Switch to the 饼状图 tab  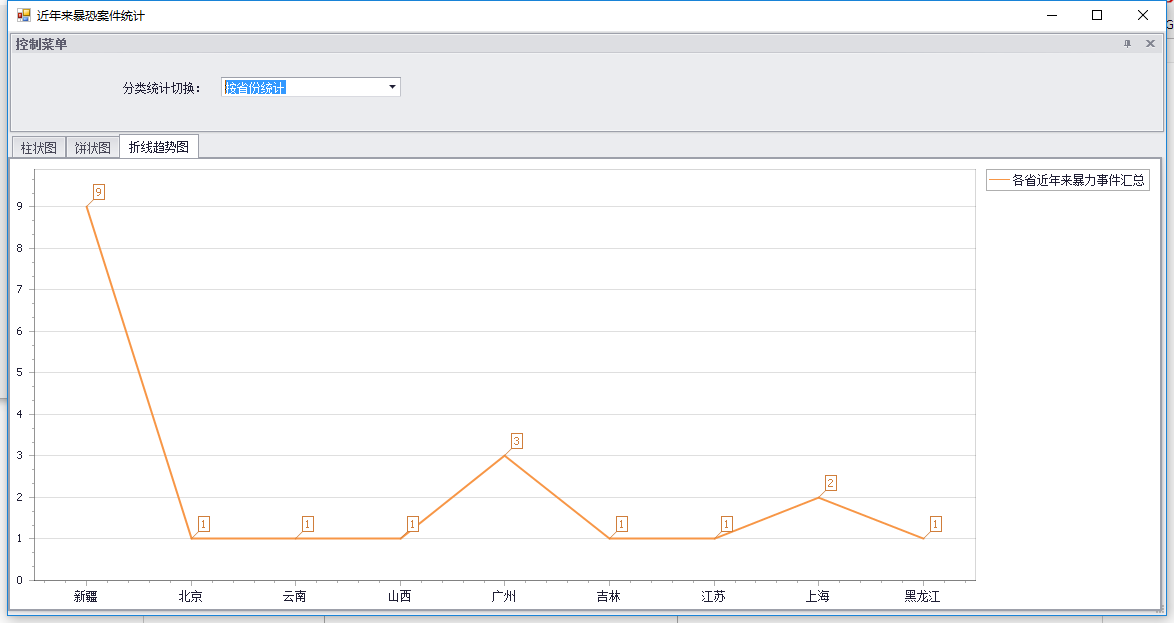[93, 148]
